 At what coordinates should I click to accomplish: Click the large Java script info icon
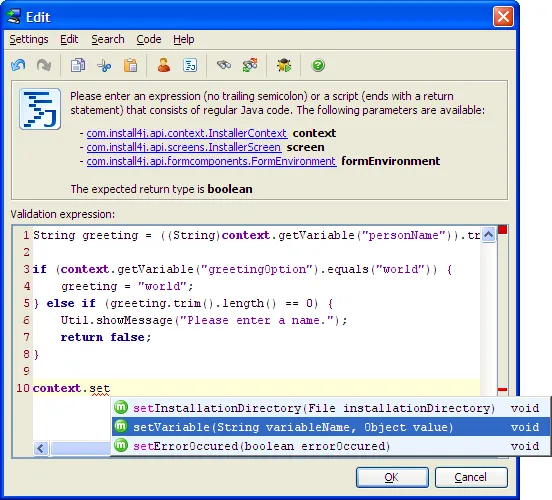click(x=40, y=109)
